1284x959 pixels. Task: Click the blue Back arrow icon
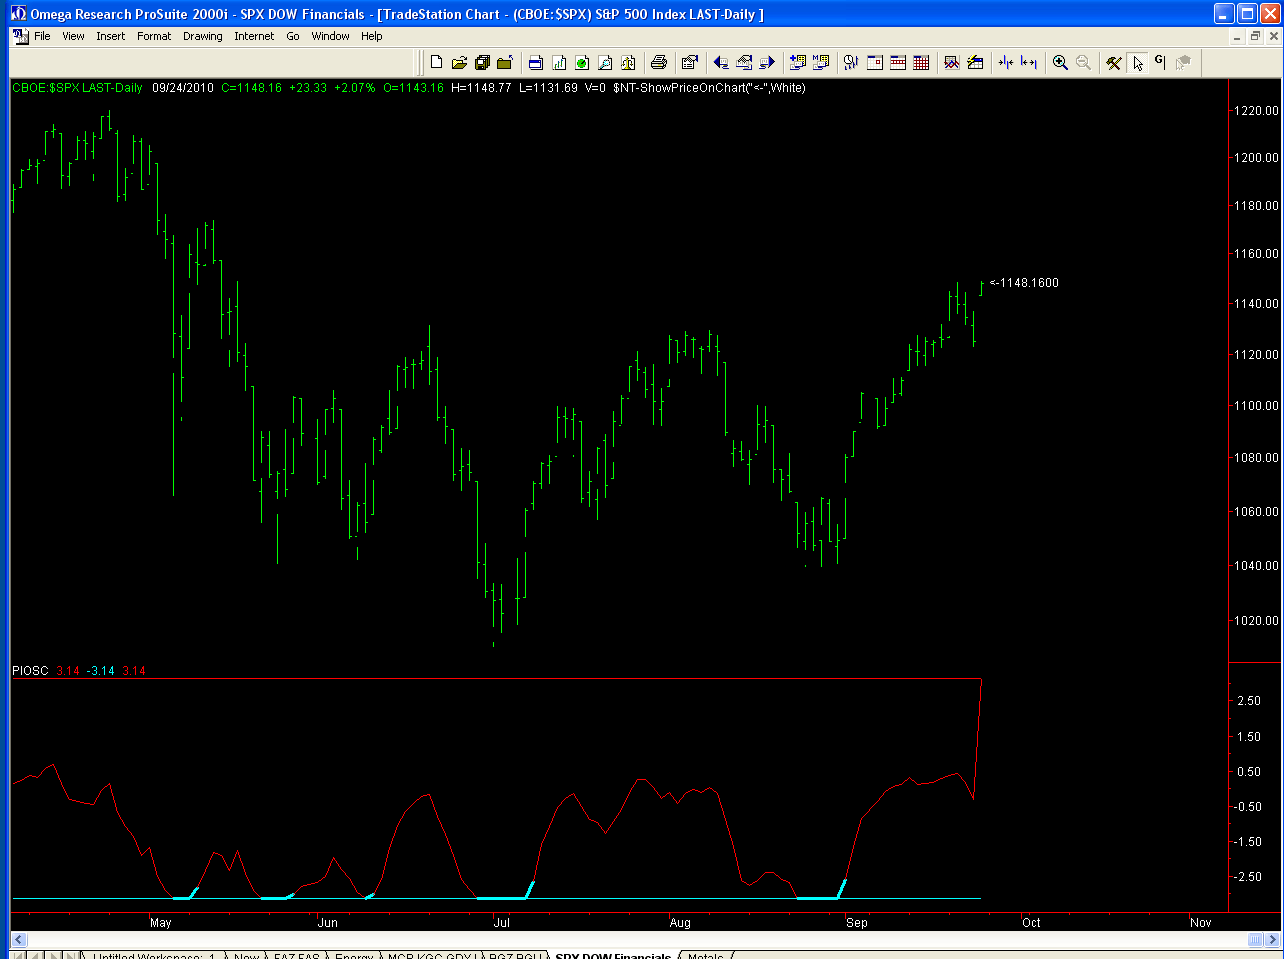click(720, 62)
